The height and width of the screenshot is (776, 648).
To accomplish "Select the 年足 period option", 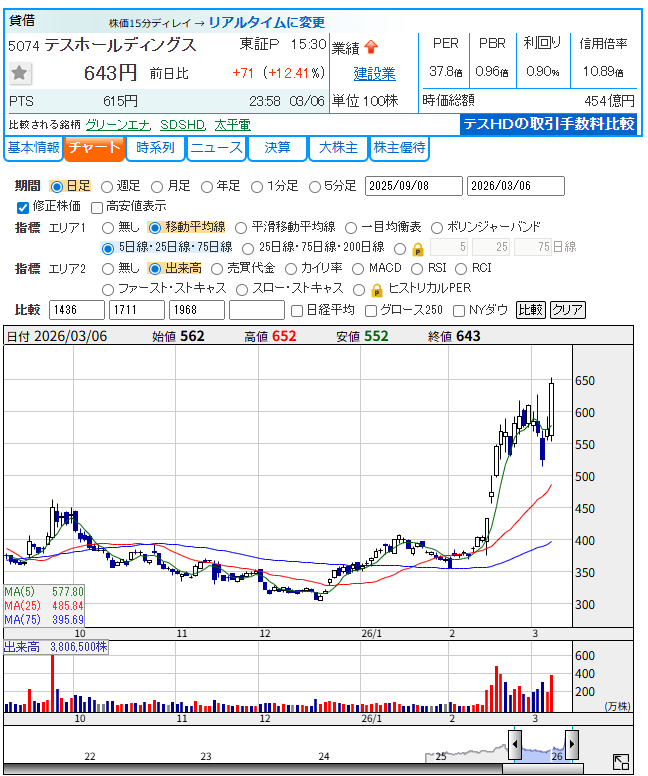I will pyautogui.click(x=207, y=187).
